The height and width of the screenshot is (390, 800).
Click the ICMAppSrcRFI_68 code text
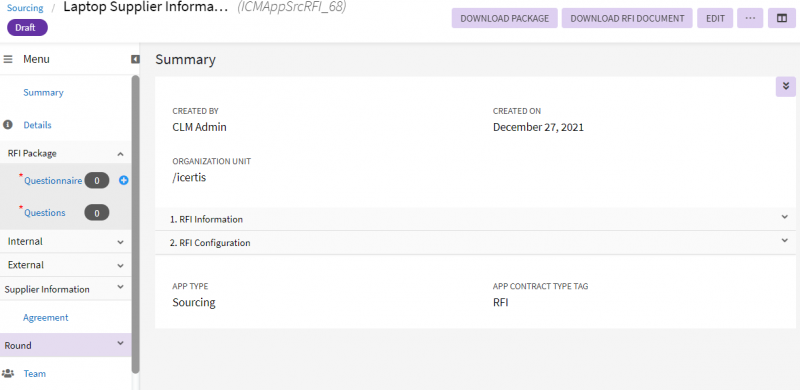[x=292, y=8]
